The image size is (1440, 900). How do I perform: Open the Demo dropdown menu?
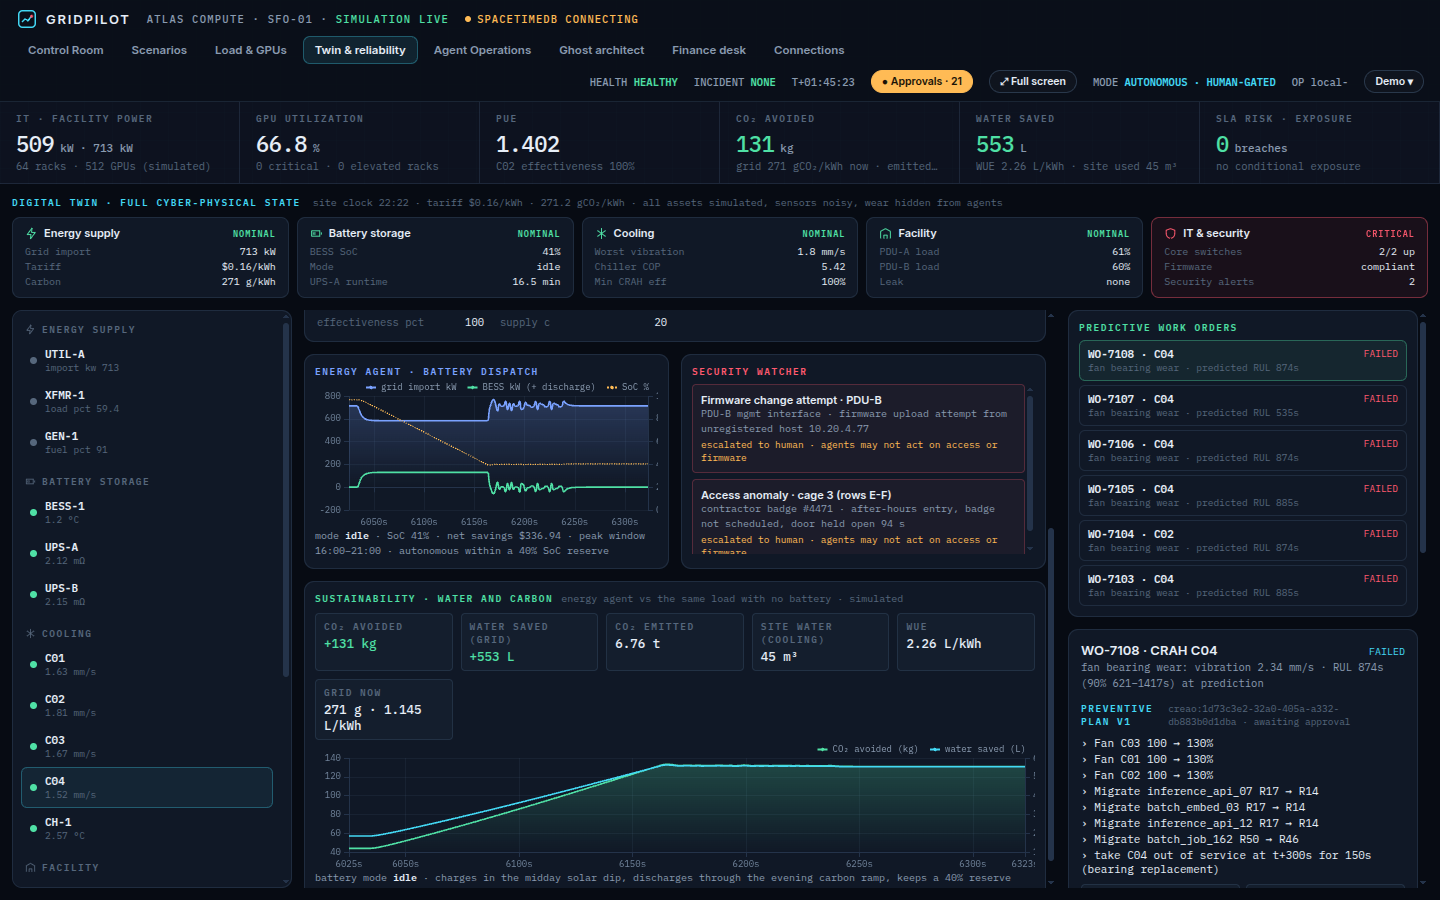[1394, 82]
